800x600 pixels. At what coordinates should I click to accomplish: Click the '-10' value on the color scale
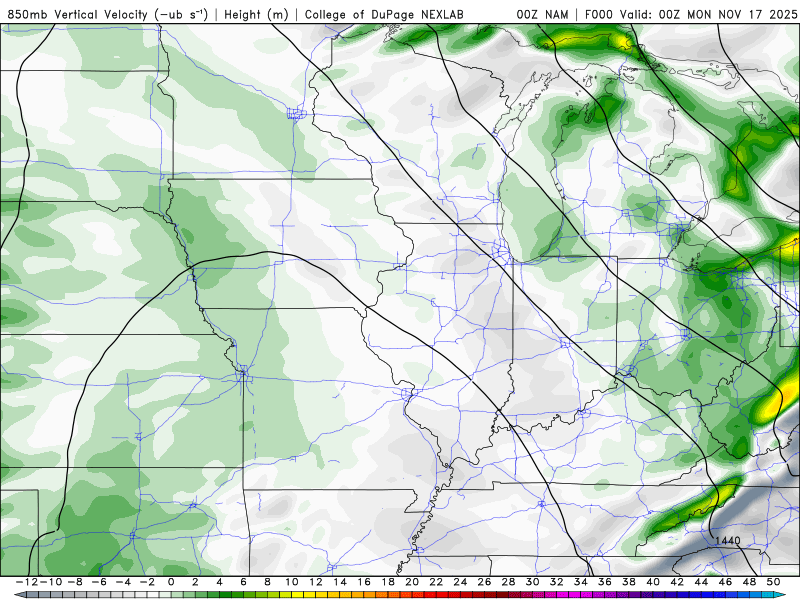51,582
